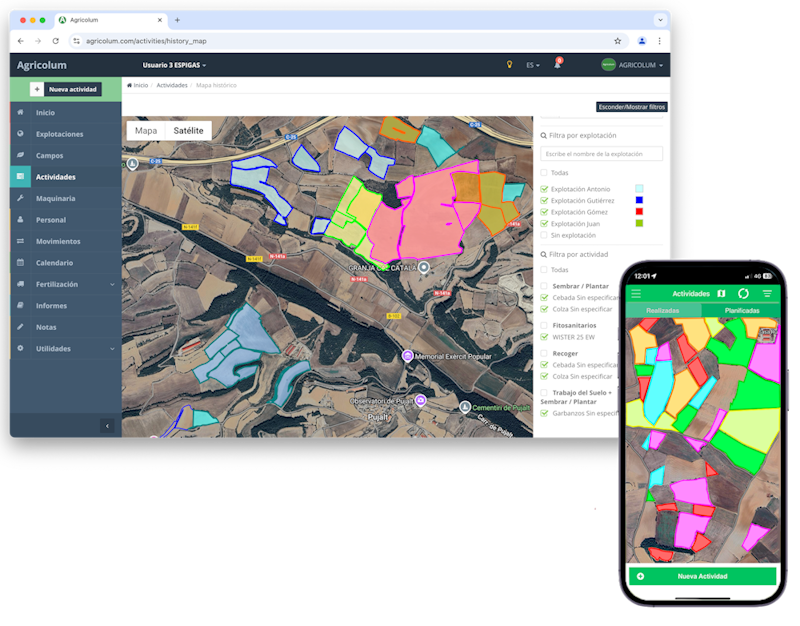Click the Esconder/Mostrar filtros button
Screen dimensions: 800x626
tap(630, 106)
